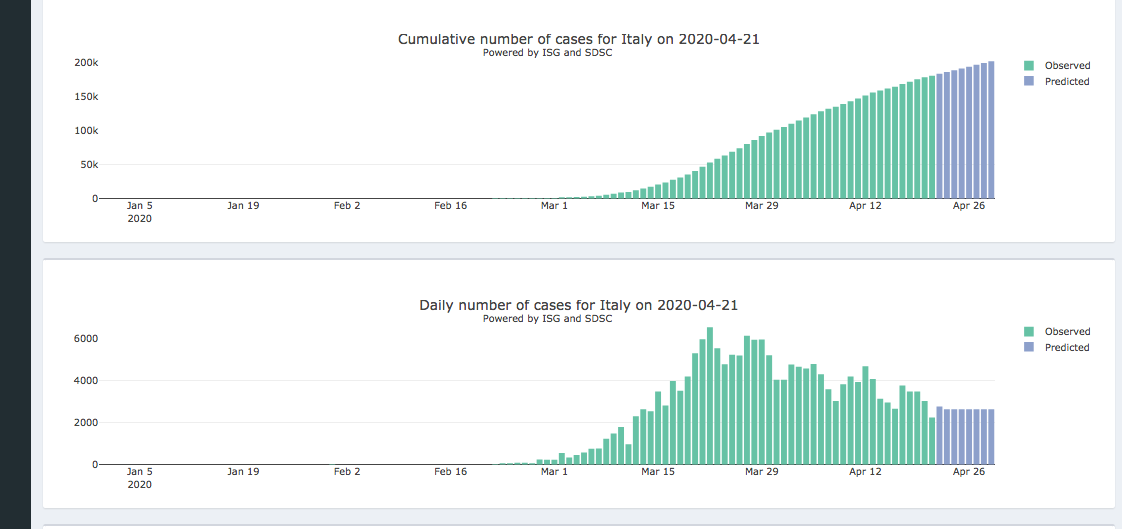Click 'Powered by ISG and SDSC' under daily title
This screenshot has width=1122, height=529.
tap(547, 319)
